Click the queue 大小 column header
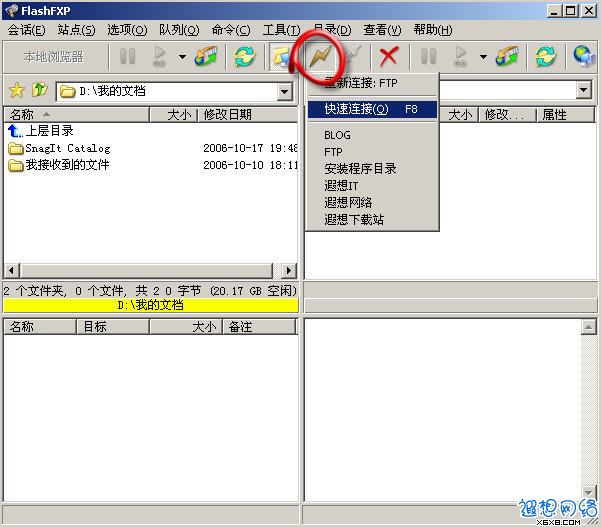This screenshot has height=527, width=601. (186, 327)
